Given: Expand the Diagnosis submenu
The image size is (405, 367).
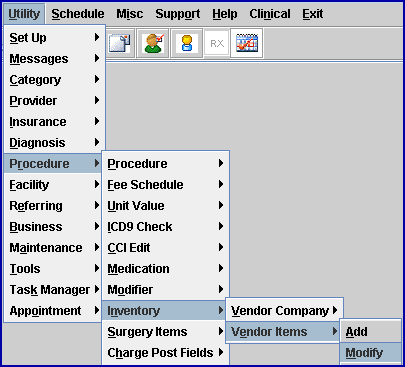Looking at the screenshot, I should click(x=54, y=143).
